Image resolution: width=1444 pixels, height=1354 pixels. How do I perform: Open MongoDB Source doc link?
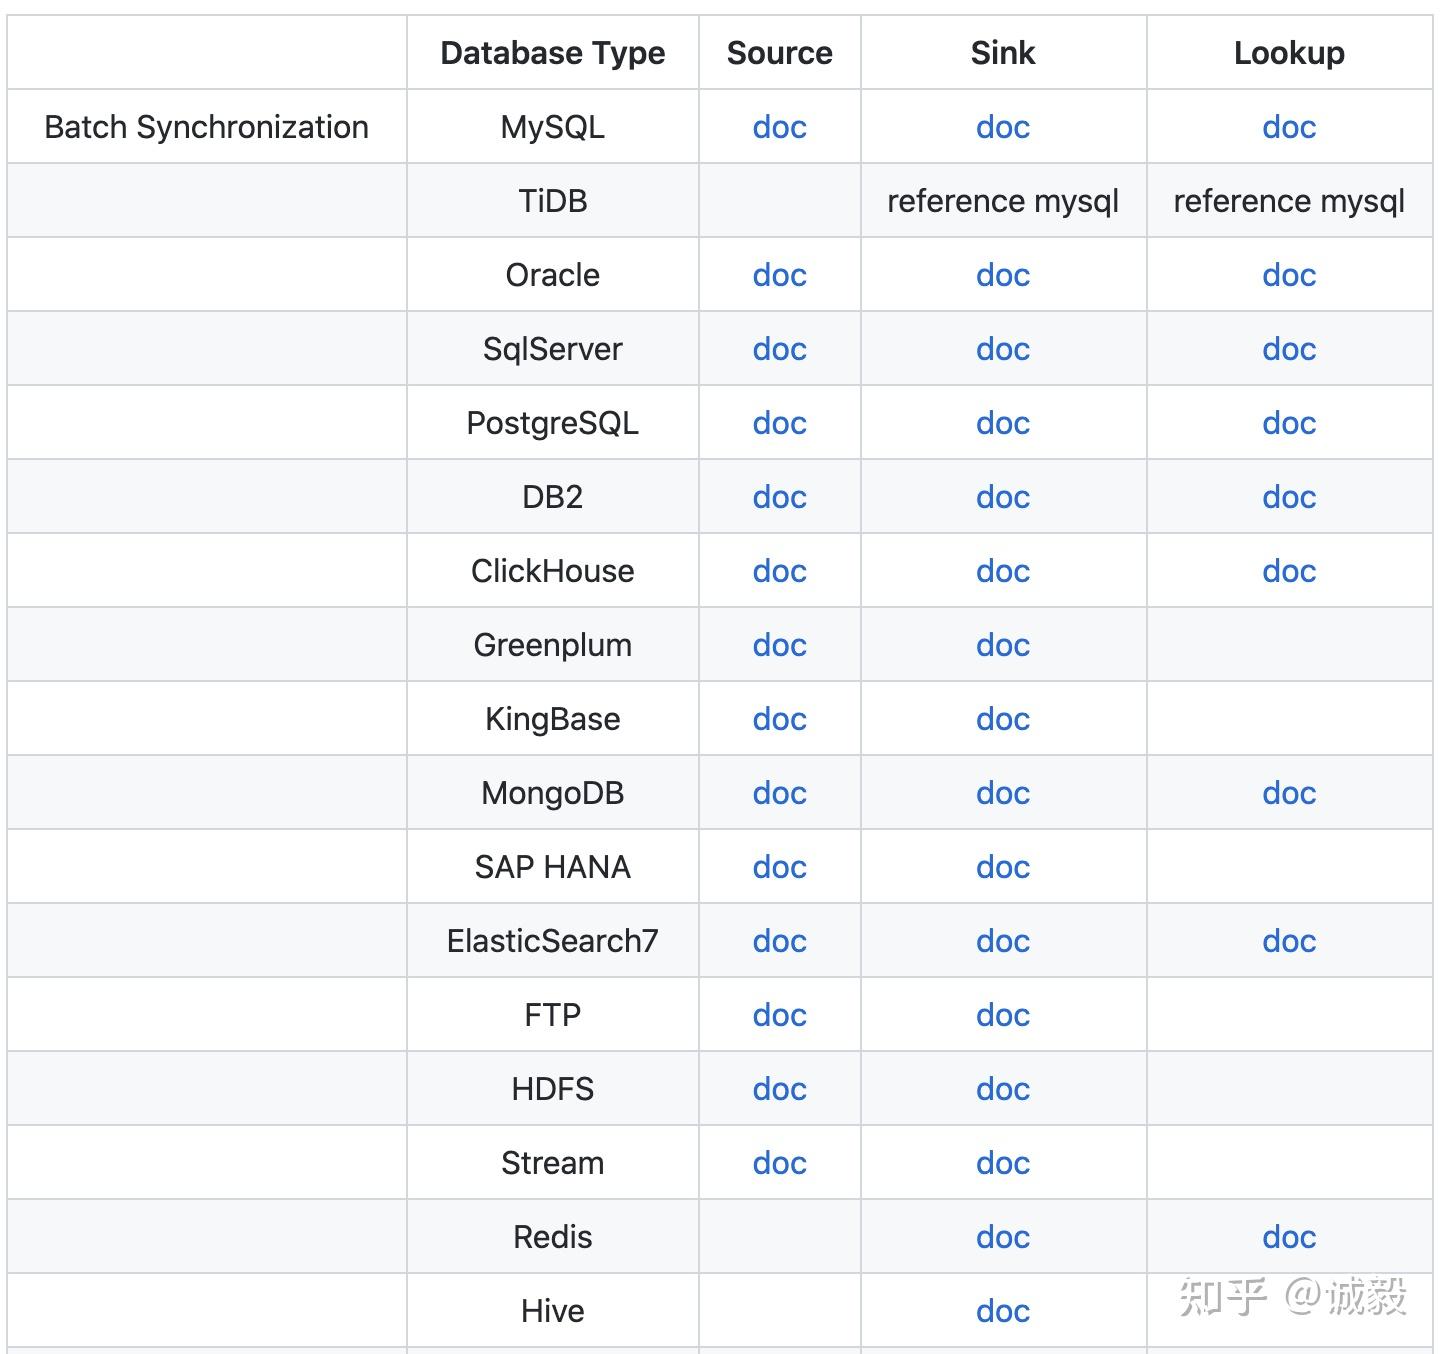[x=779, y=793]
